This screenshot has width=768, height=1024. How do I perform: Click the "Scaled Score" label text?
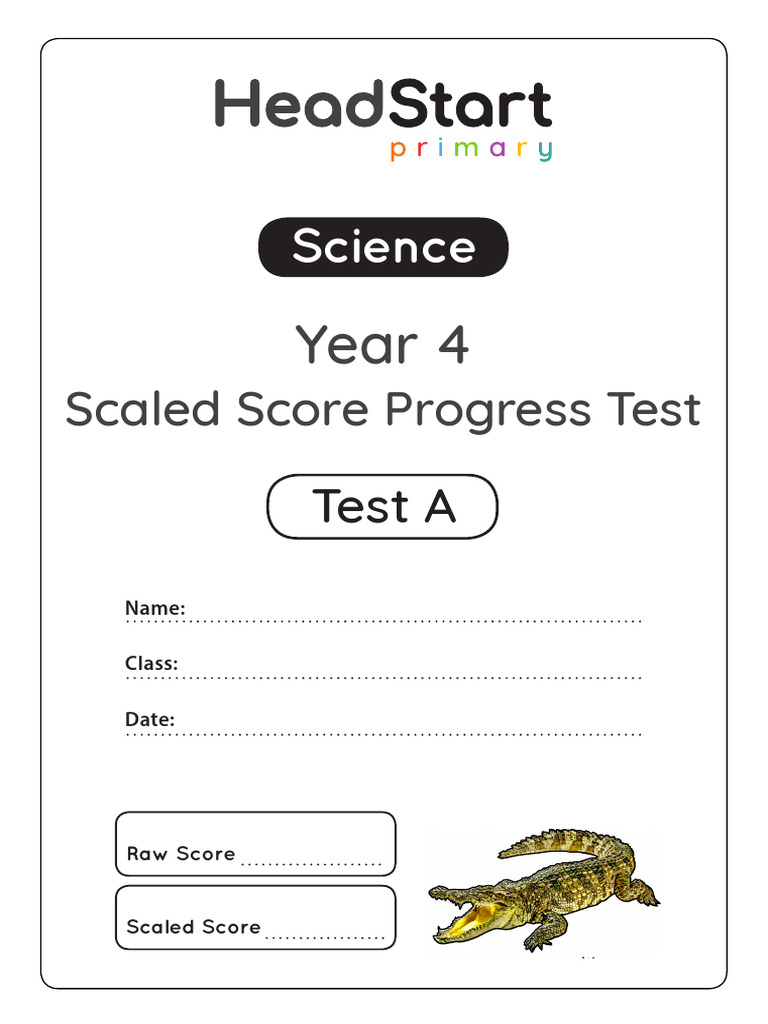click(x=193, y=927)
